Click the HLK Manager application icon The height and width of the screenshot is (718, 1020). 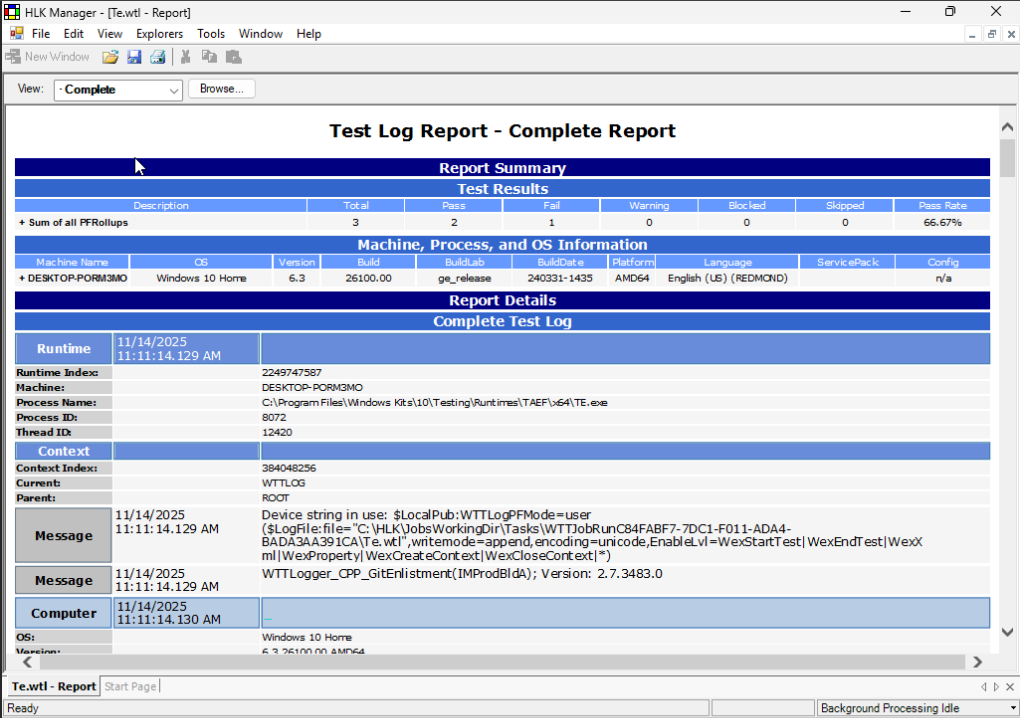(x=11, y=12)
